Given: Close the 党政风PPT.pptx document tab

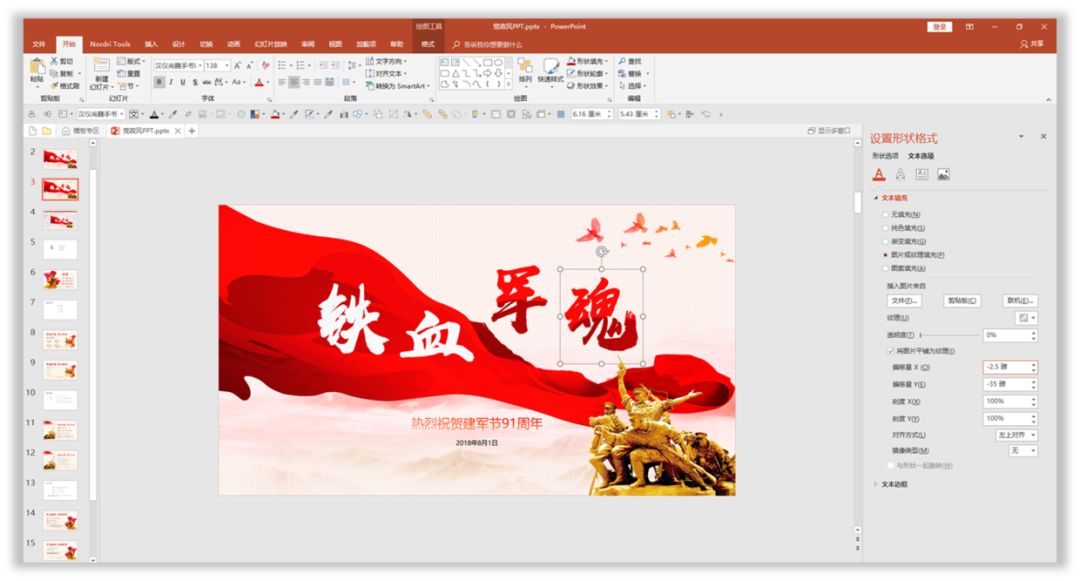Looking at the screenshot, I should [x=178, y=131].
